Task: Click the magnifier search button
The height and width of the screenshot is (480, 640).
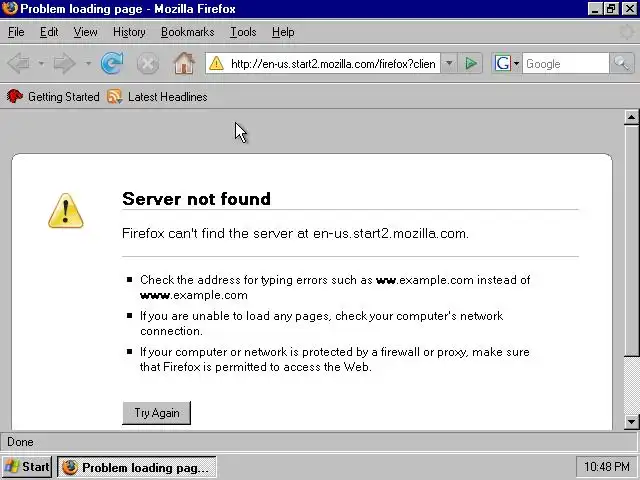Action: coord(622,63)
